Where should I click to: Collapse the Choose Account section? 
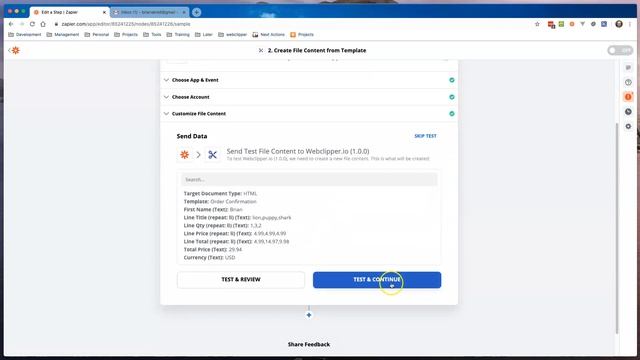coord(166,97)
